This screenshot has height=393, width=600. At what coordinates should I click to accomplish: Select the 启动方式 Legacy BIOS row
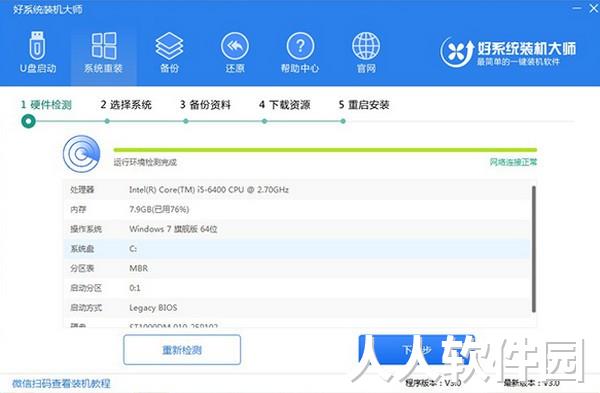click(297, 308)
